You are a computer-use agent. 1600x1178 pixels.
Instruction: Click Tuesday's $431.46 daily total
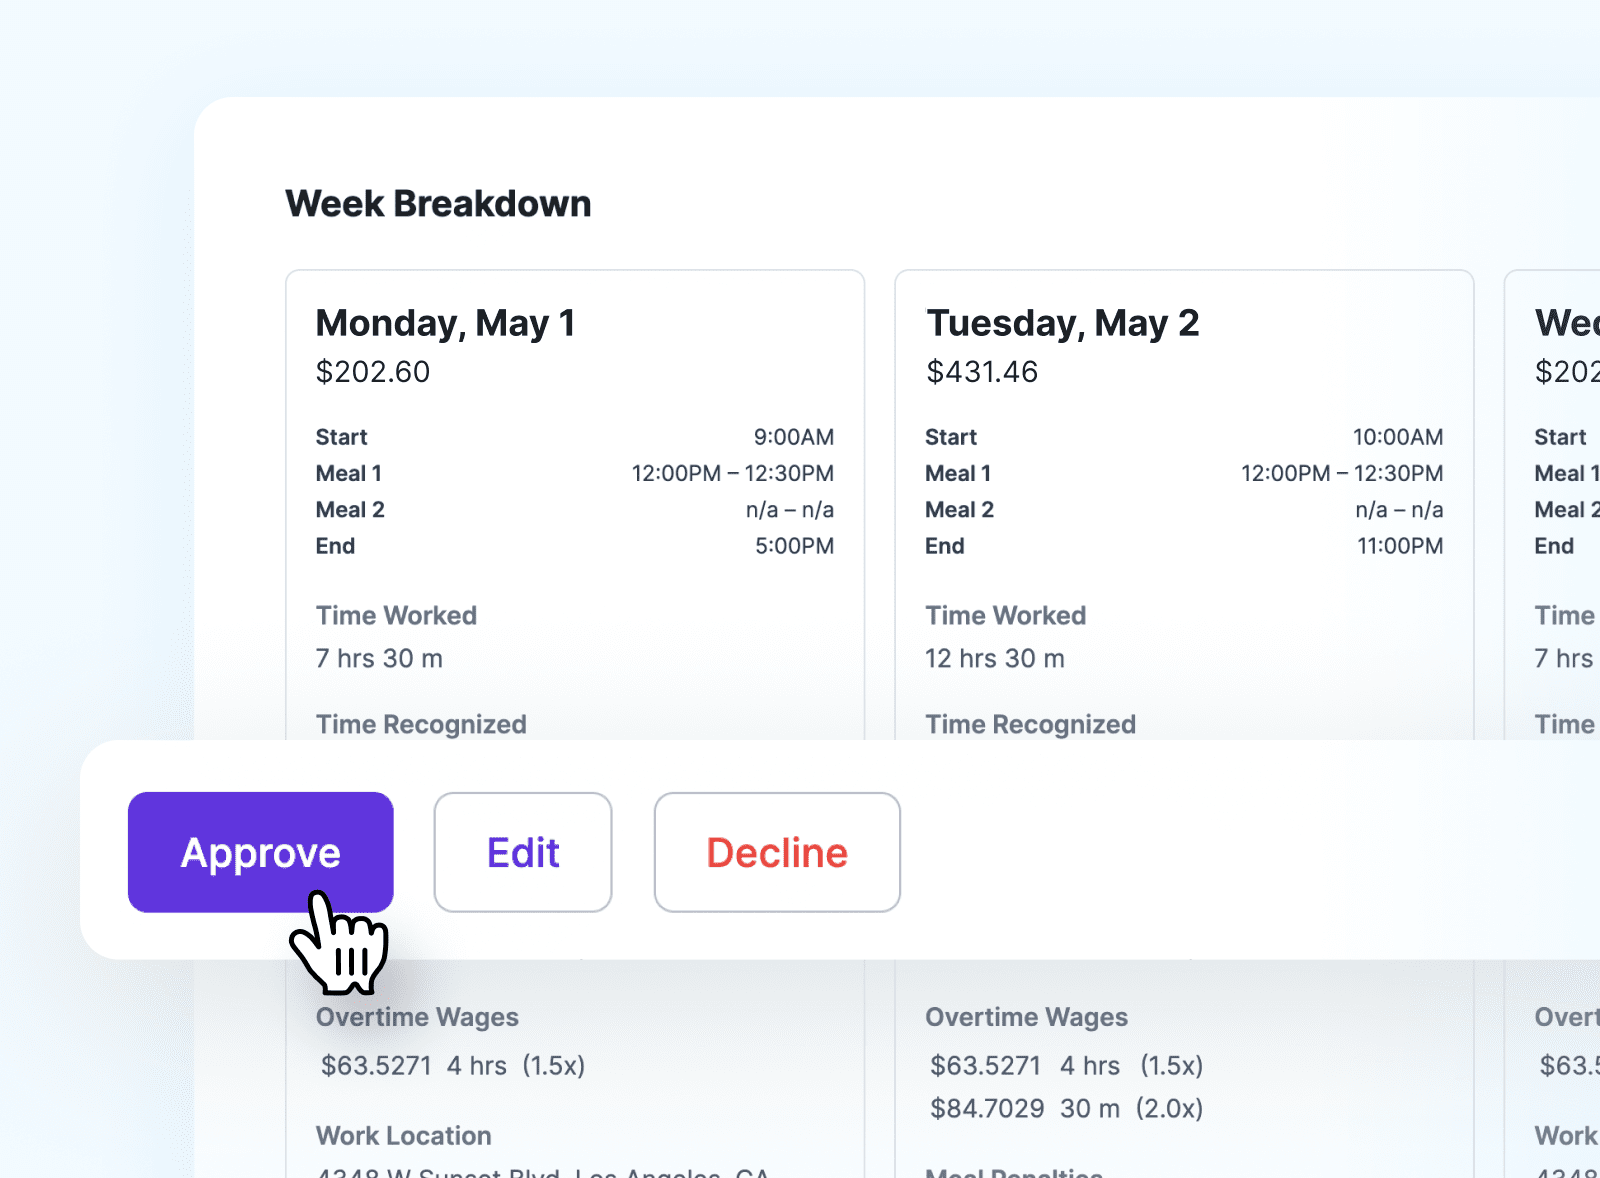click(x=982, y=372)
